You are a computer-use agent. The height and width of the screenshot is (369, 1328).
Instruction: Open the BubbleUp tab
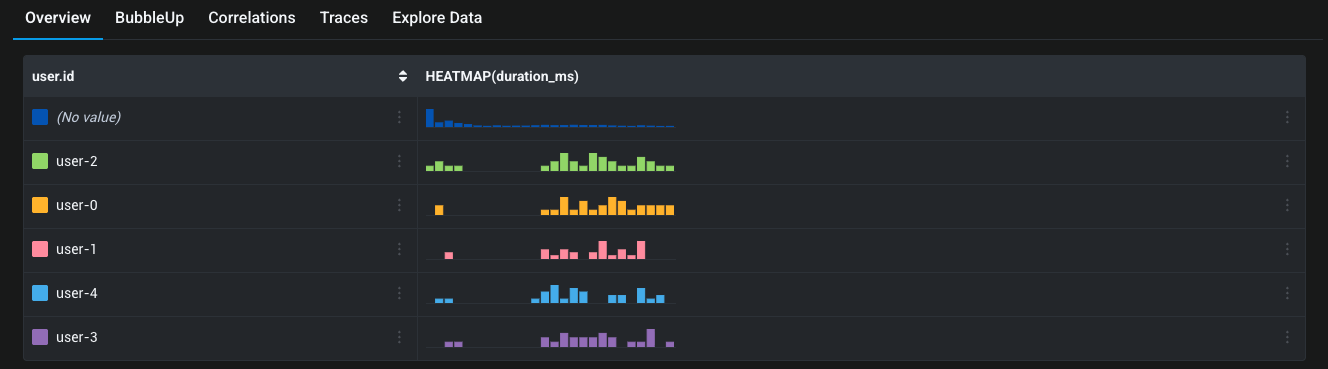tap(150, 18)
